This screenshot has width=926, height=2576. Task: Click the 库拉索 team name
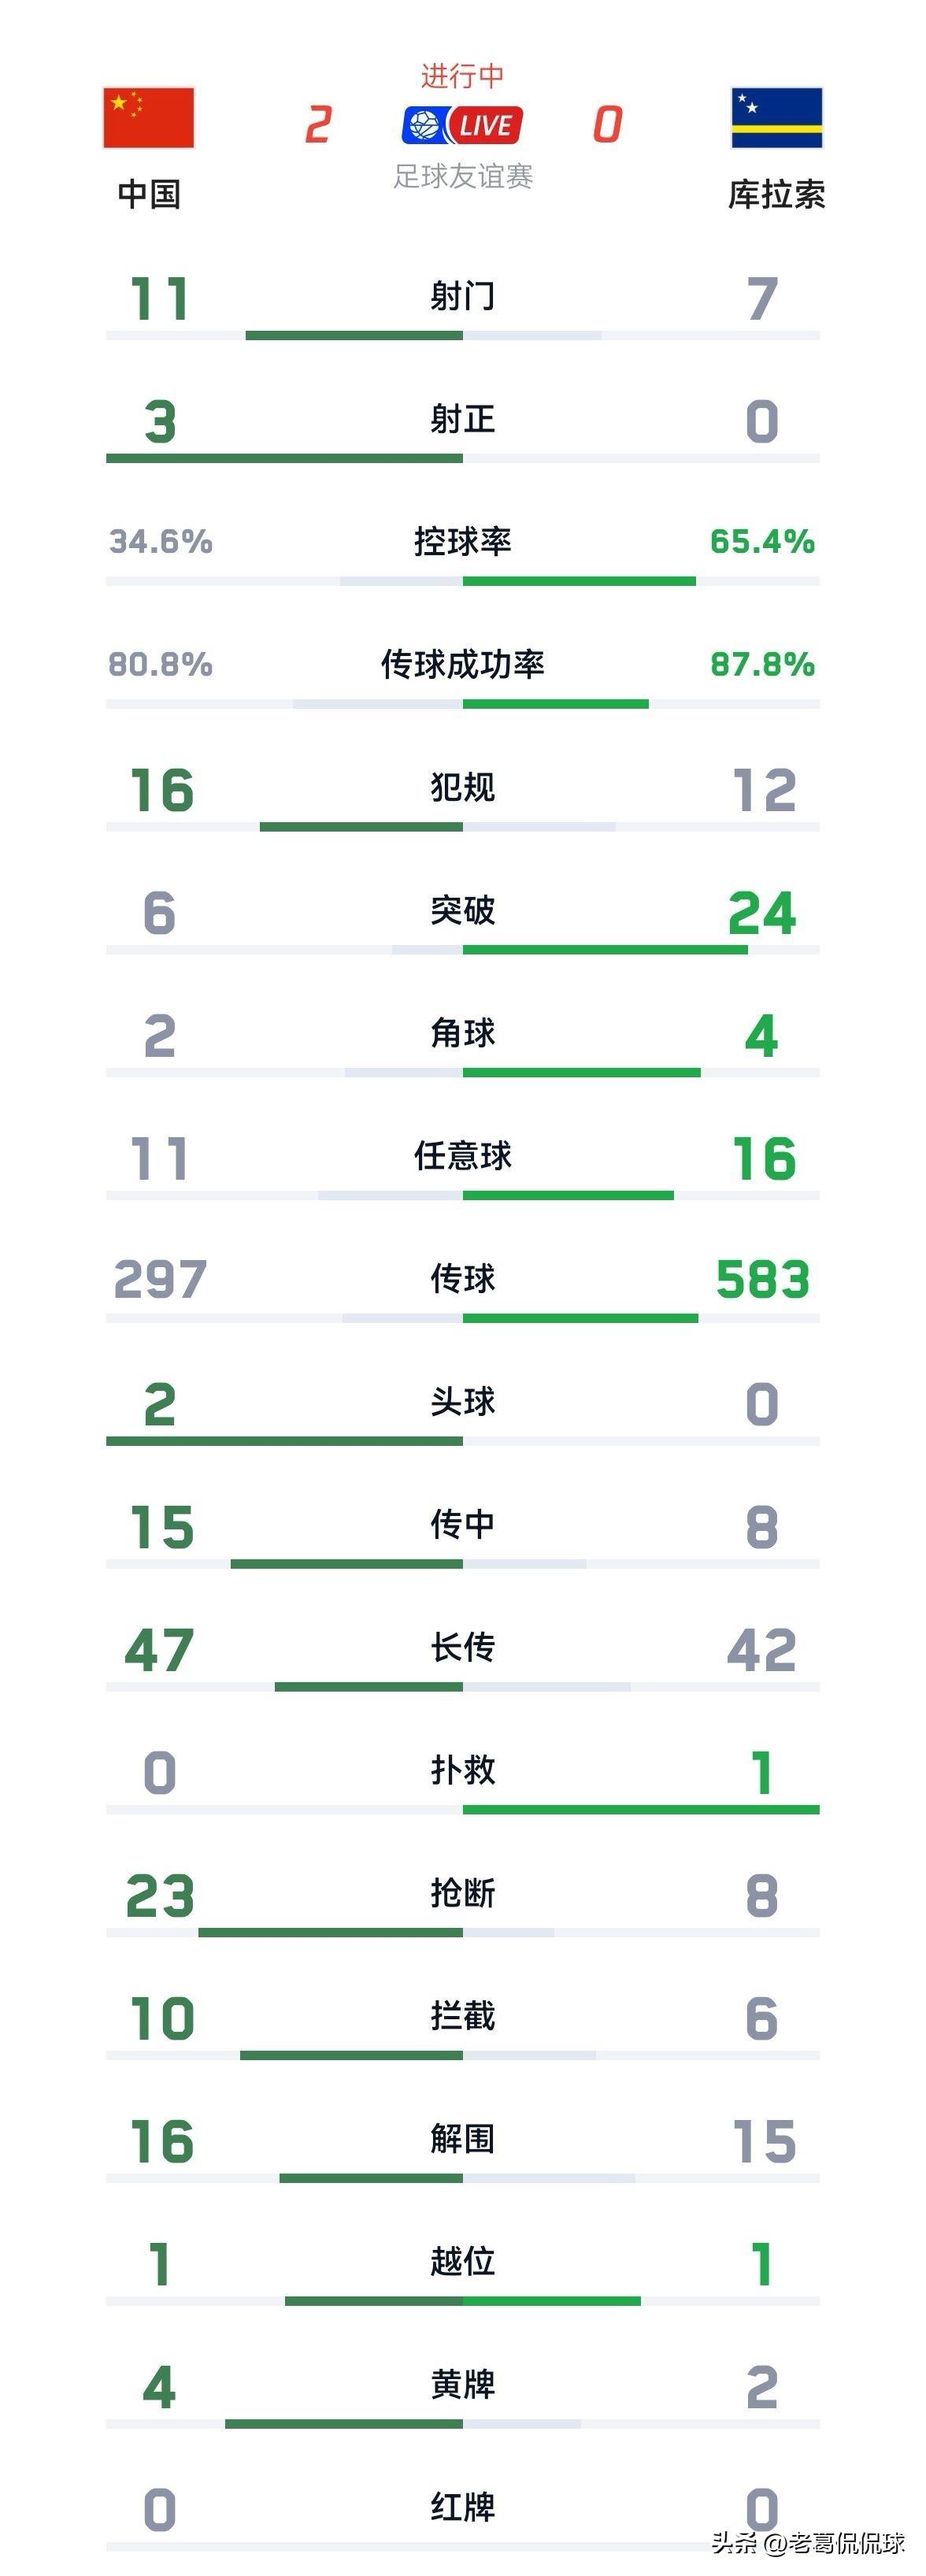[x=776, y=194]
